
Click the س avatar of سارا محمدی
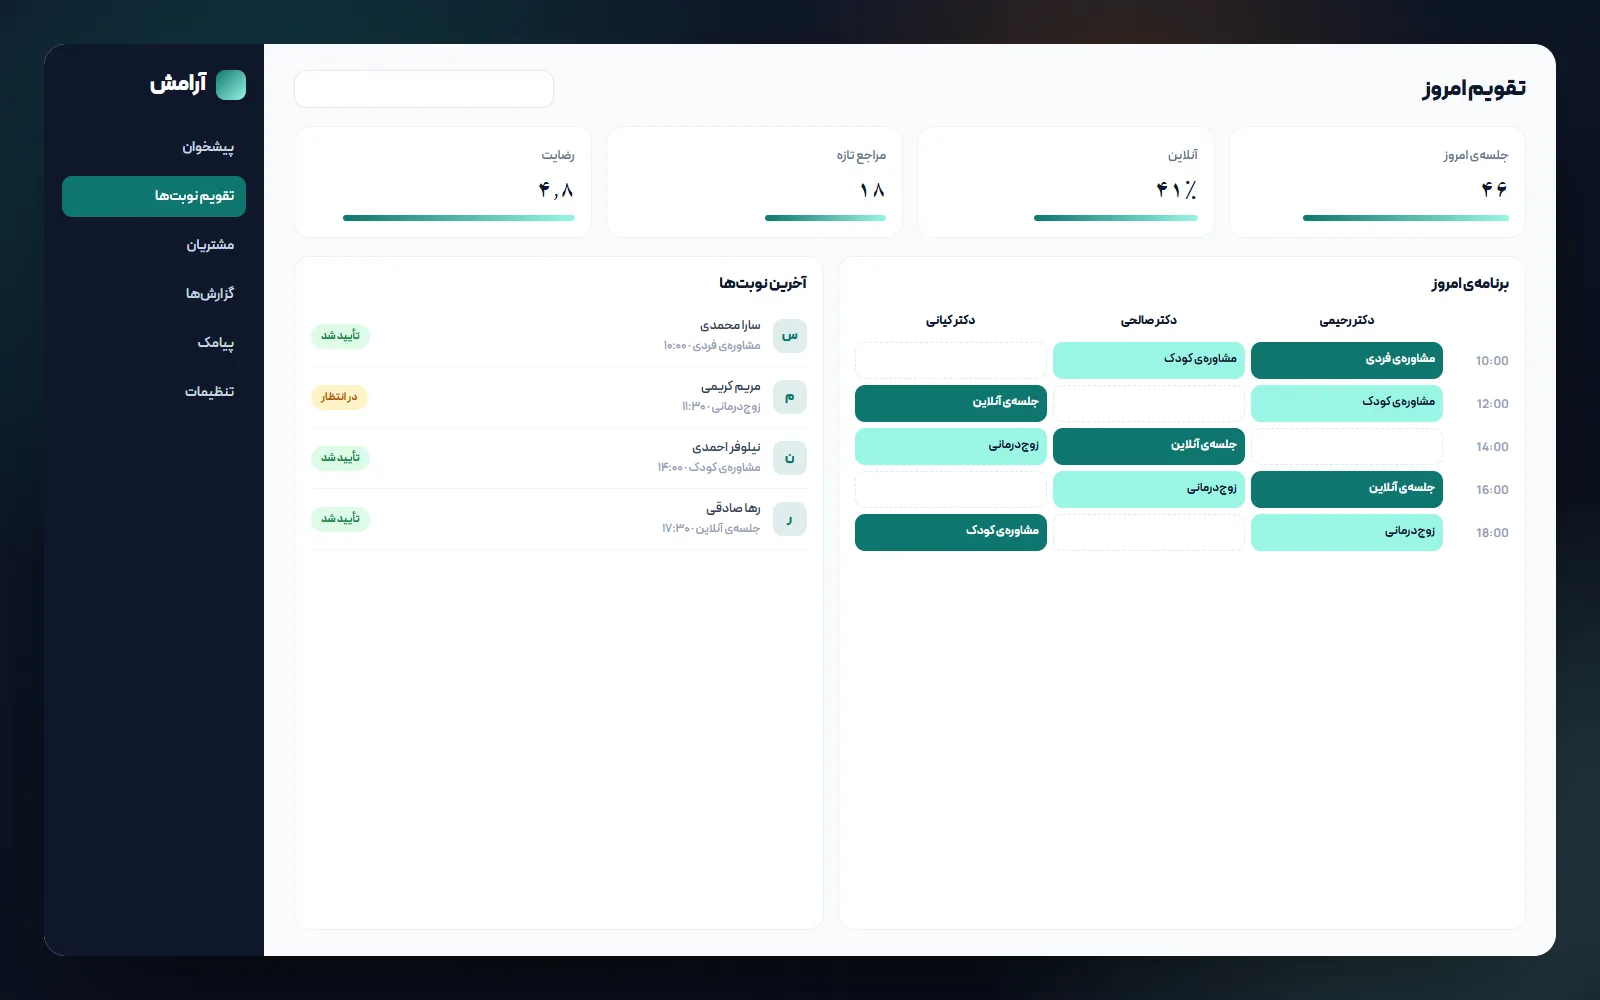tap(790, 336)
